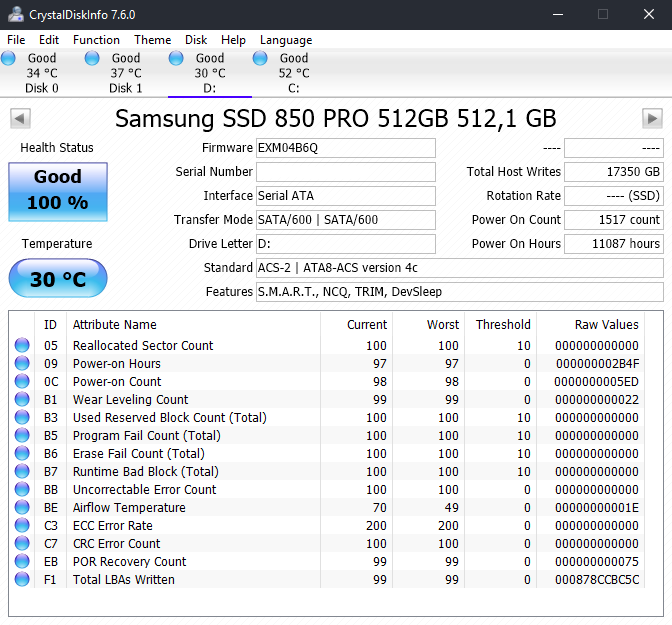Click the Good 100 % health status button
The image size is (672, 625).
click(58, 192)
